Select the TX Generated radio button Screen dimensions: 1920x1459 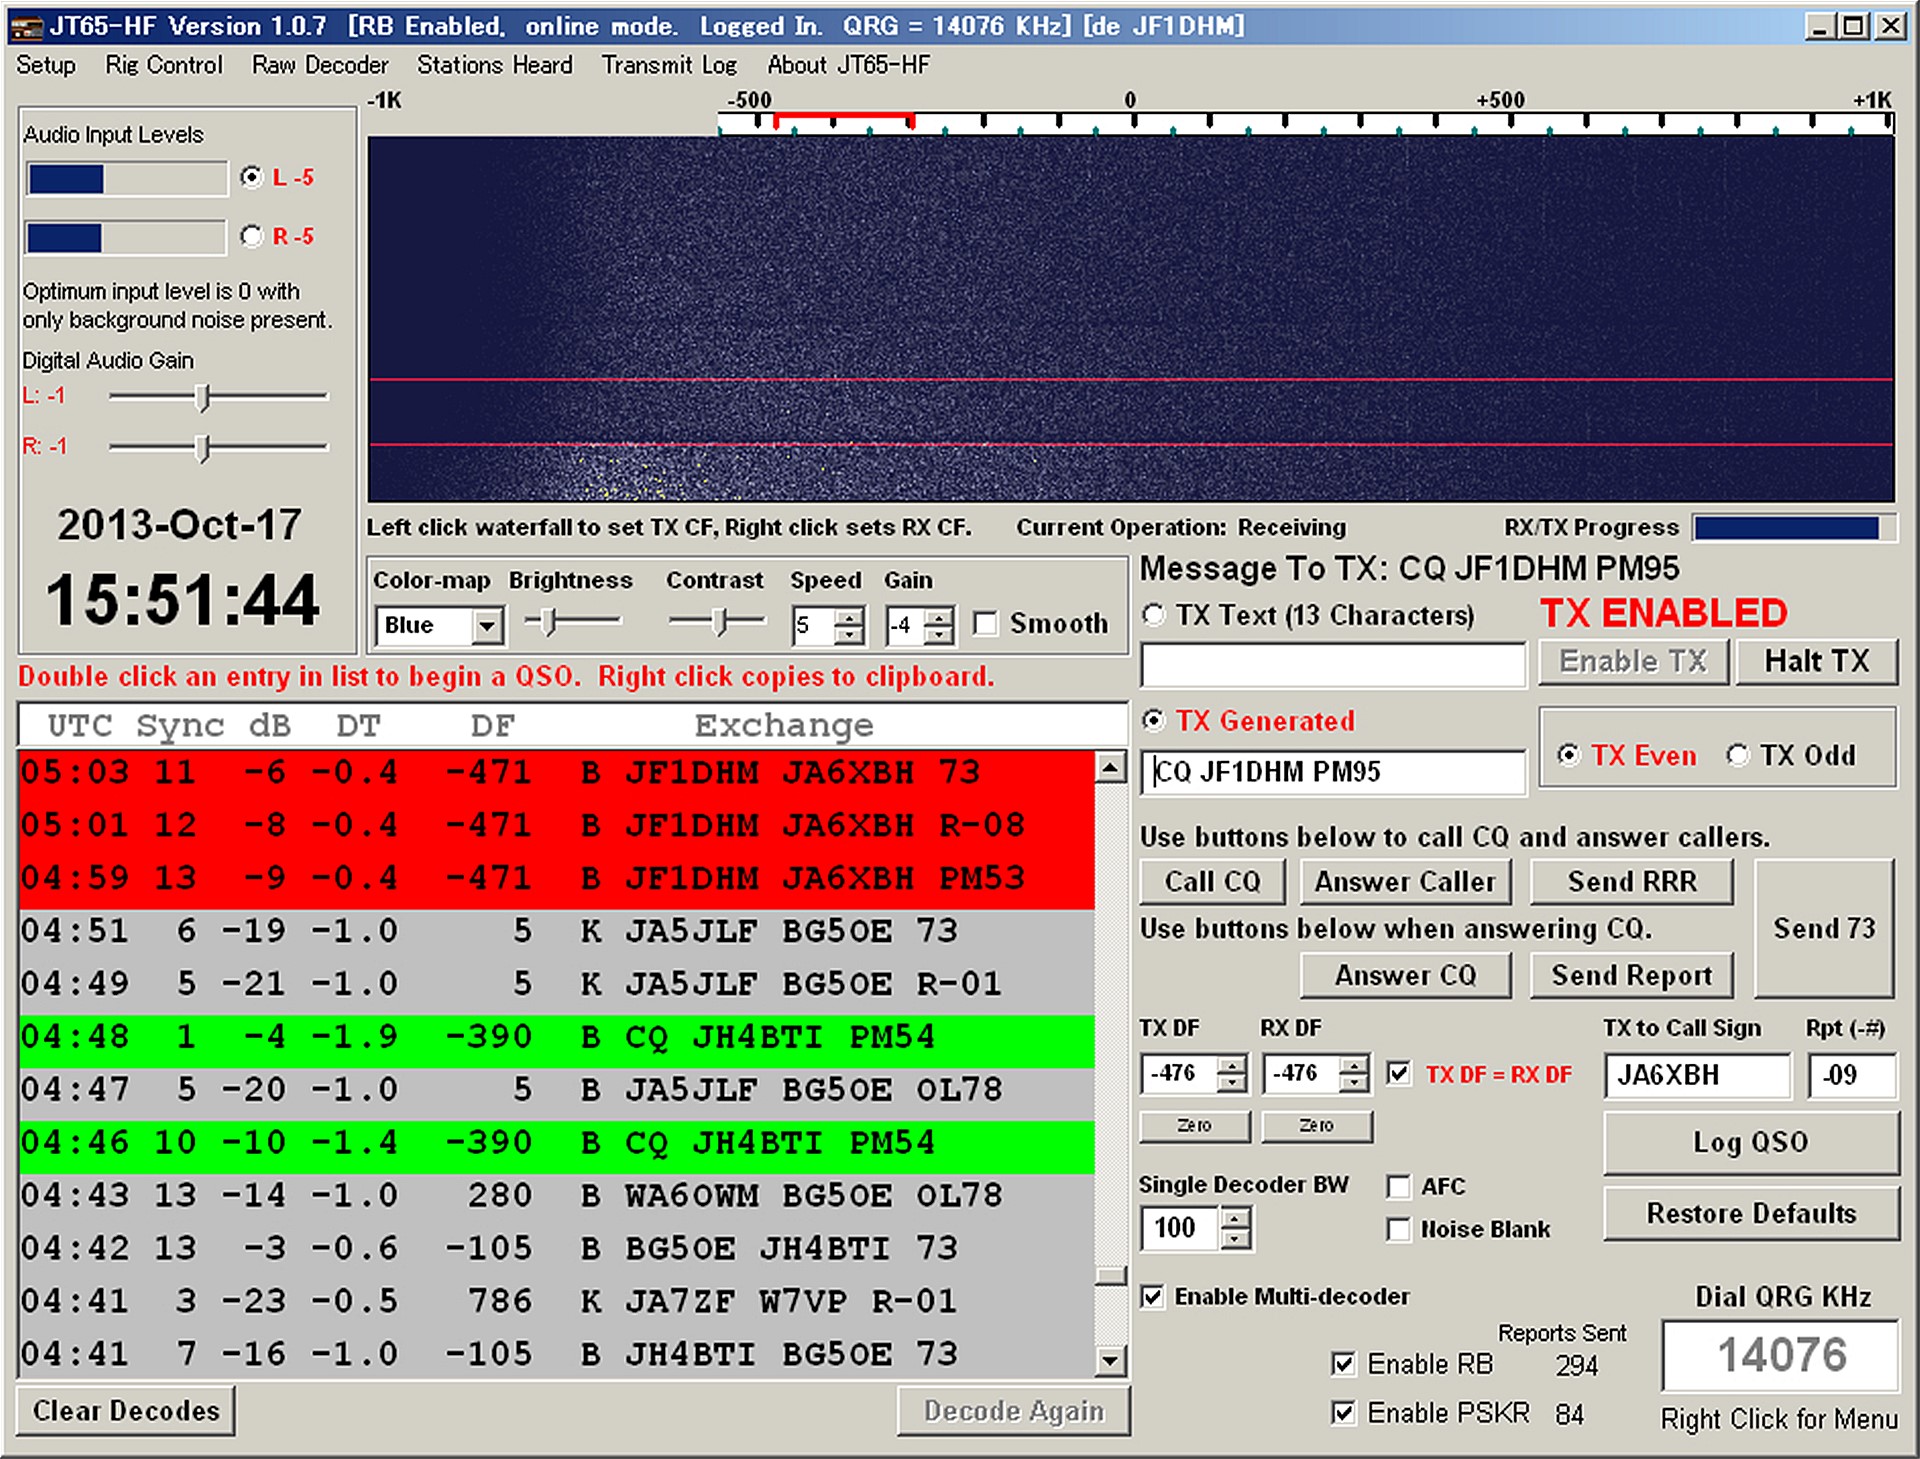pos(1154,720)
